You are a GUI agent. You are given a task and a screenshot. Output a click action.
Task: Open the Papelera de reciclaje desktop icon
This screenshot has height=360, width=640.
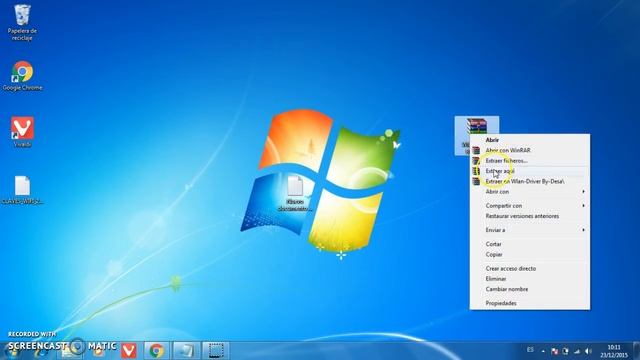22,22
